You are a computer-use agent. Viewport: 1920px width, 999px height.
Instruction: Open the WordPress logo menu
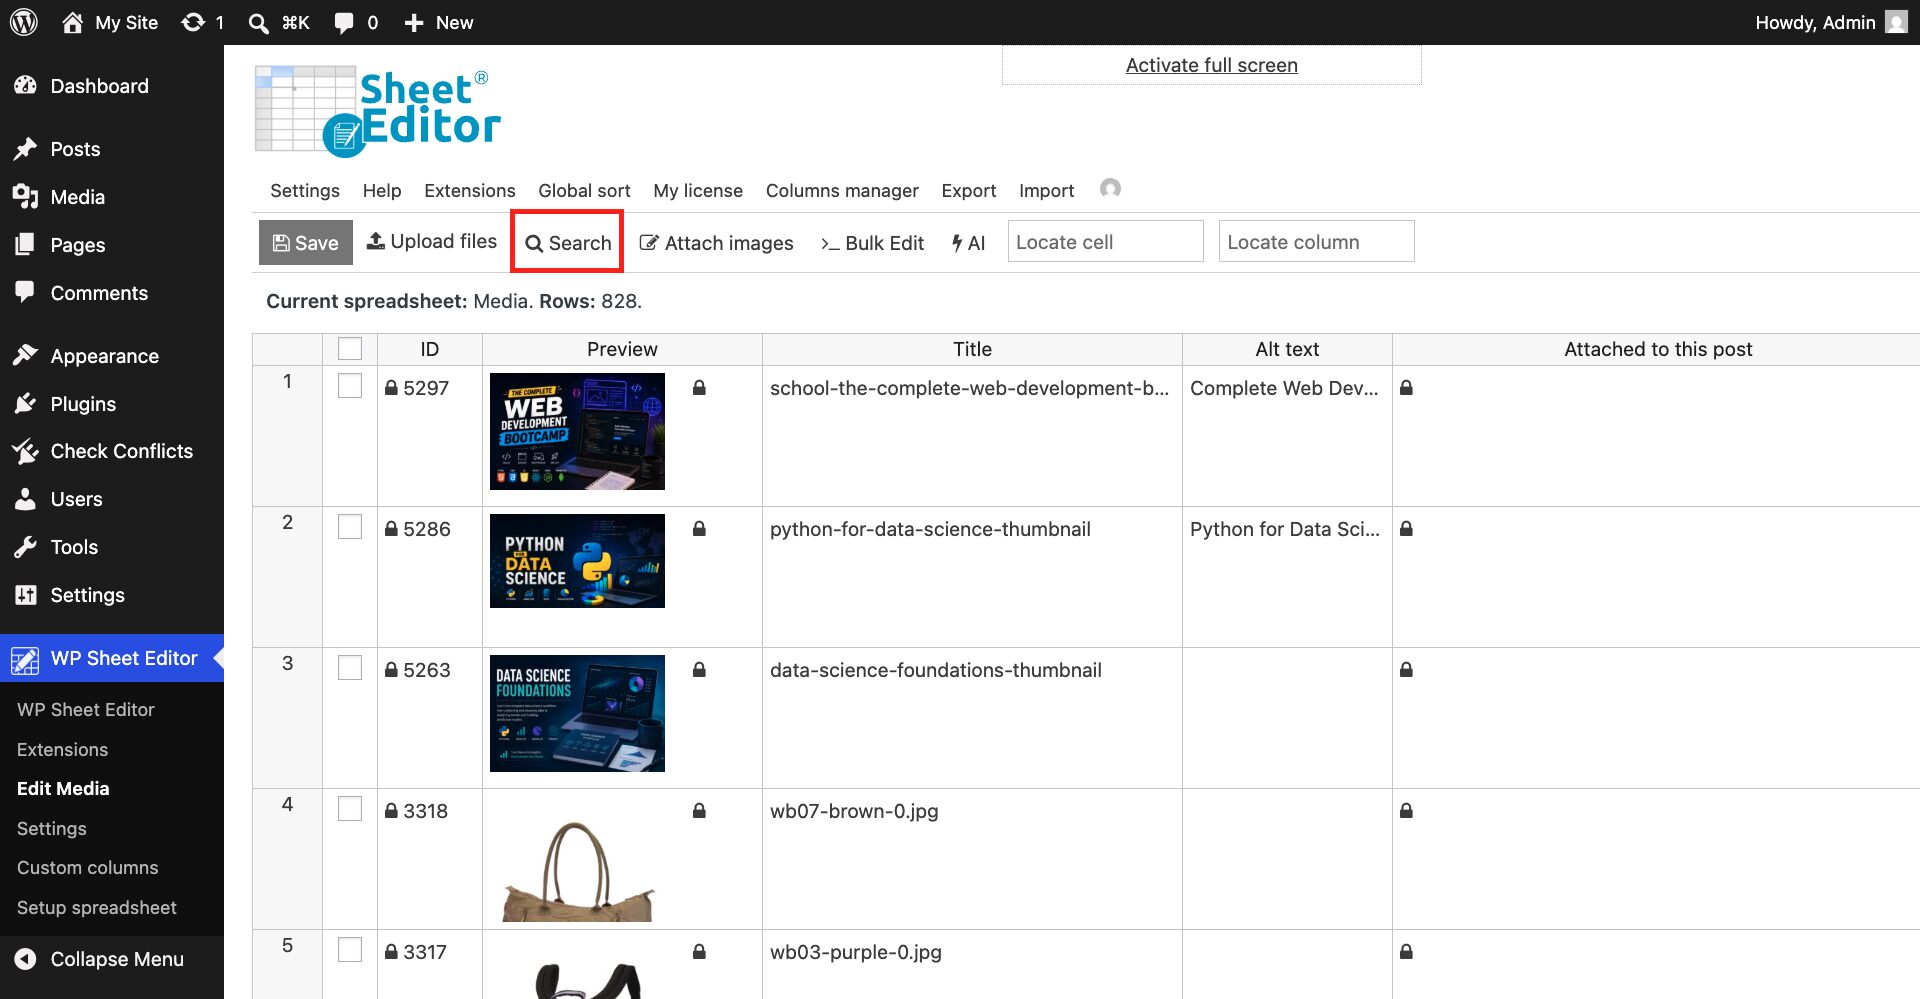(x=24, y=22)
